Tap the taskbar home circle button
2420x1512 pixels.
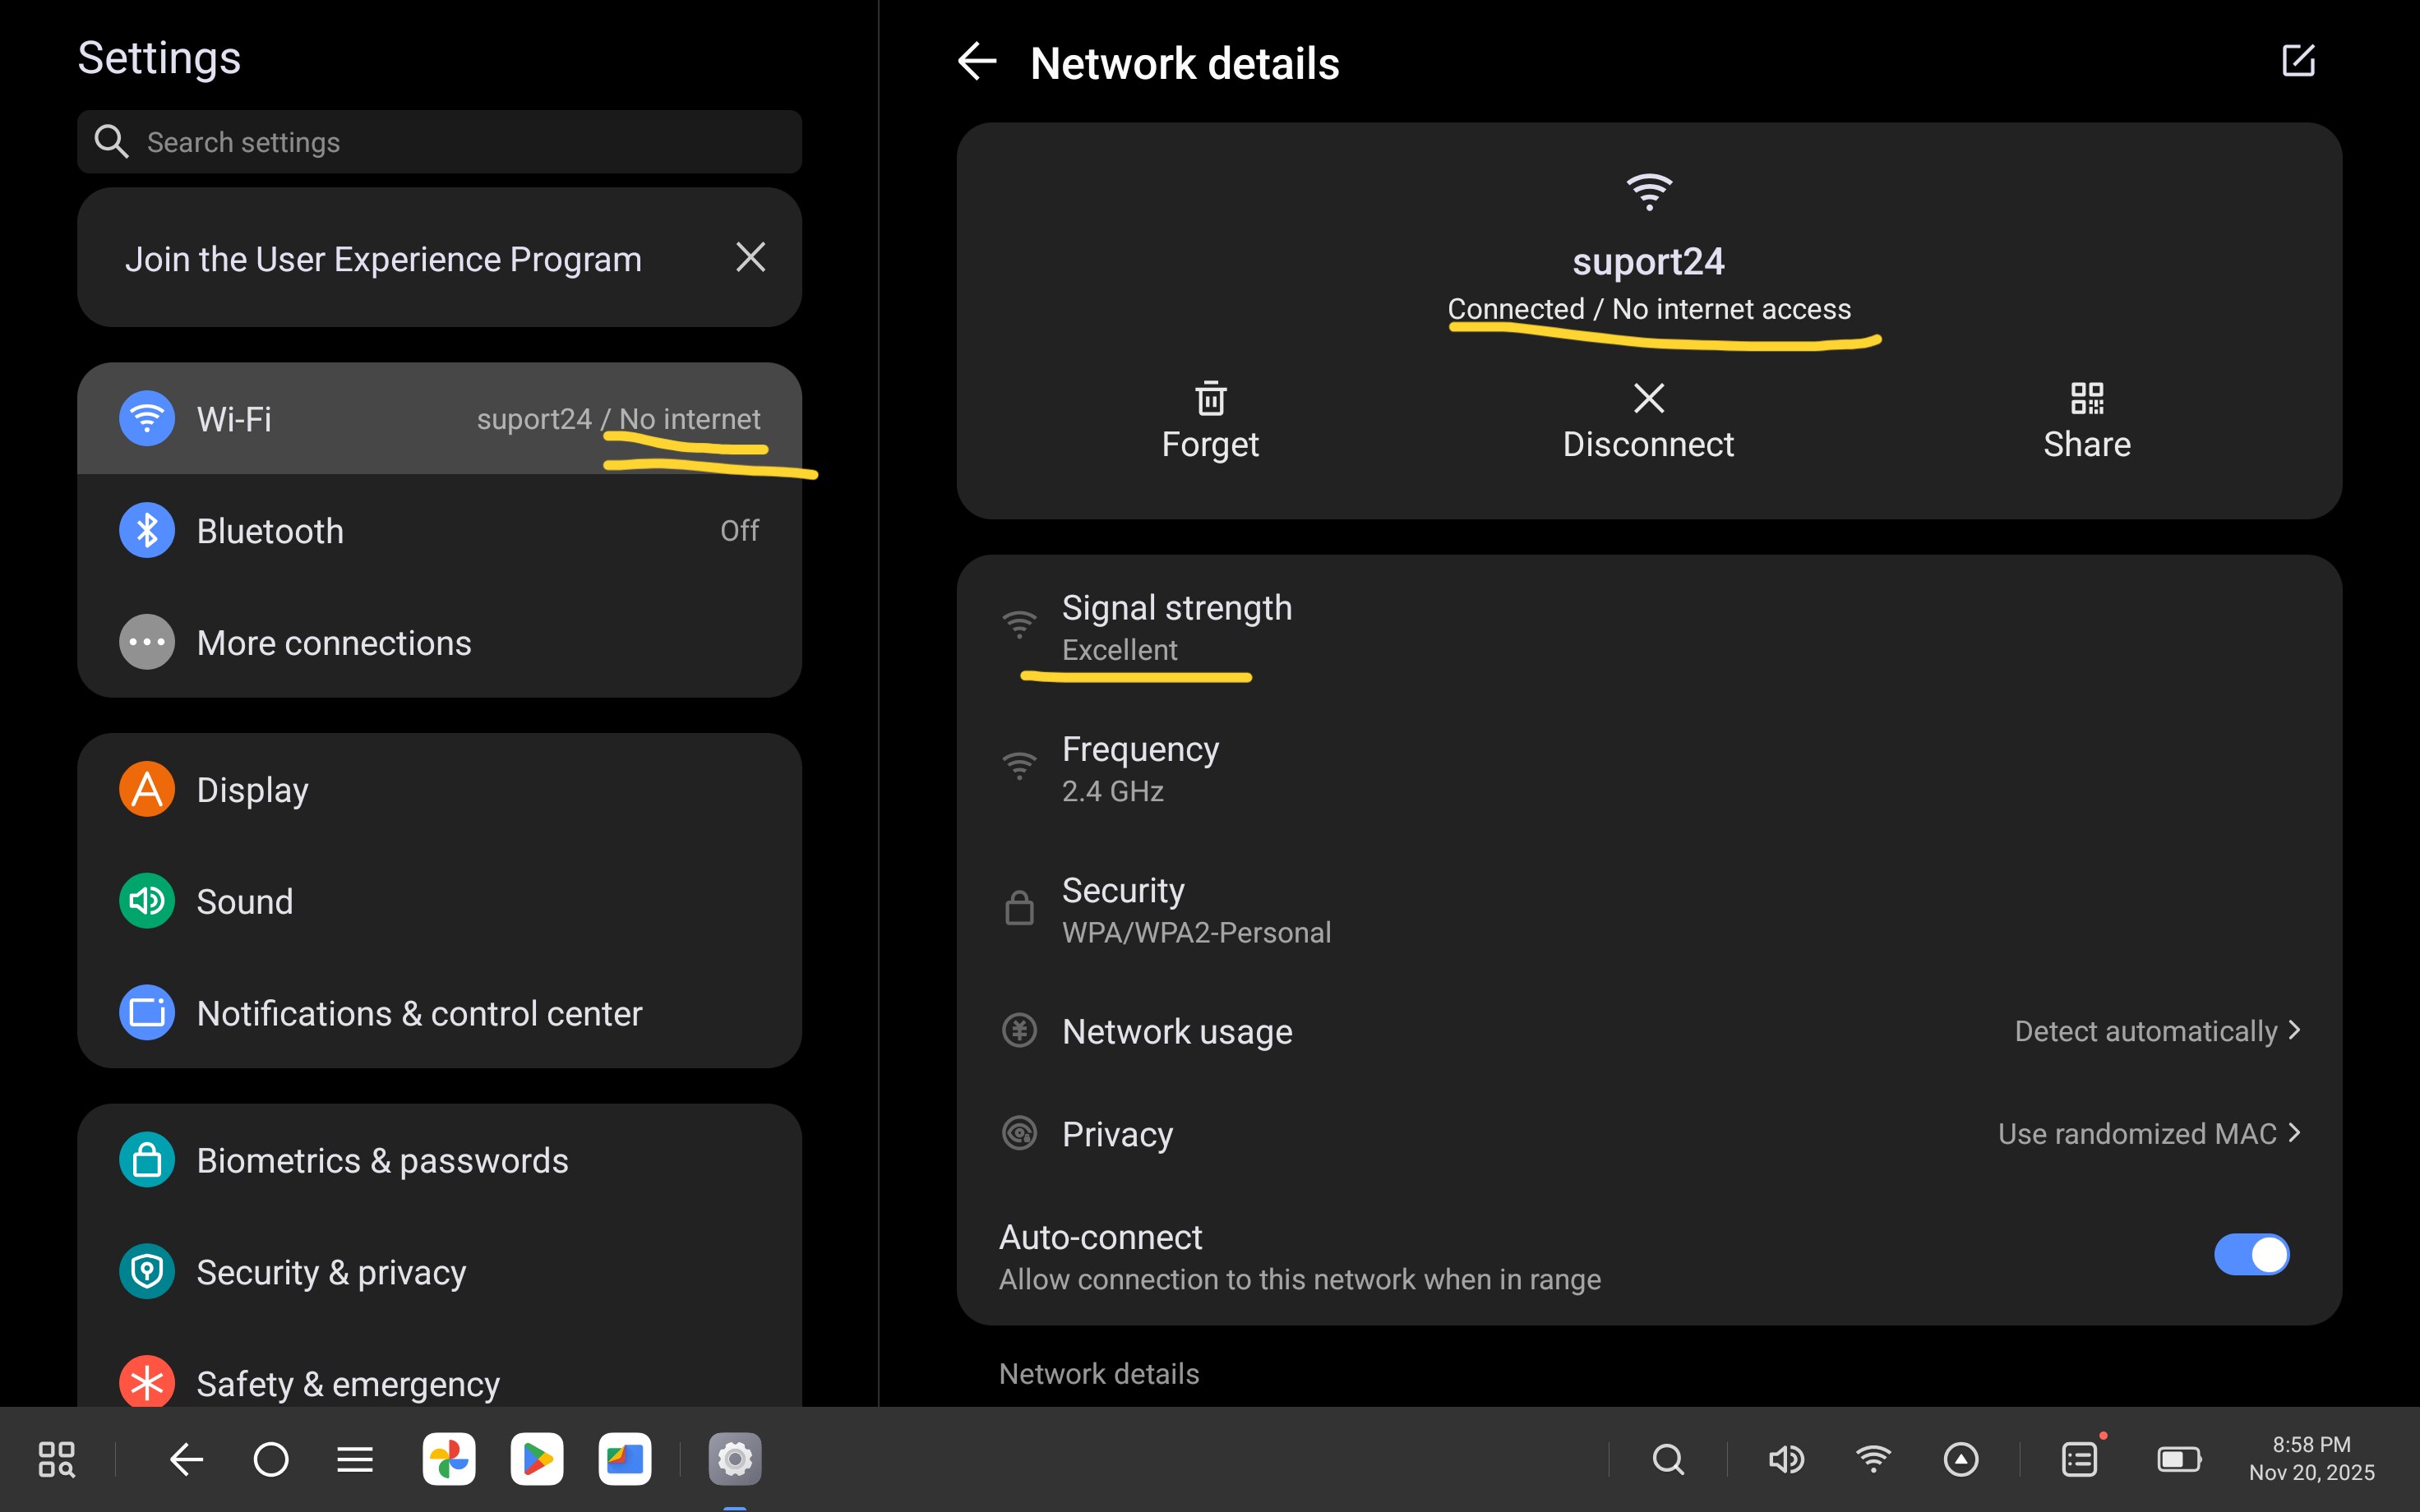click(x=270, y=1459)
